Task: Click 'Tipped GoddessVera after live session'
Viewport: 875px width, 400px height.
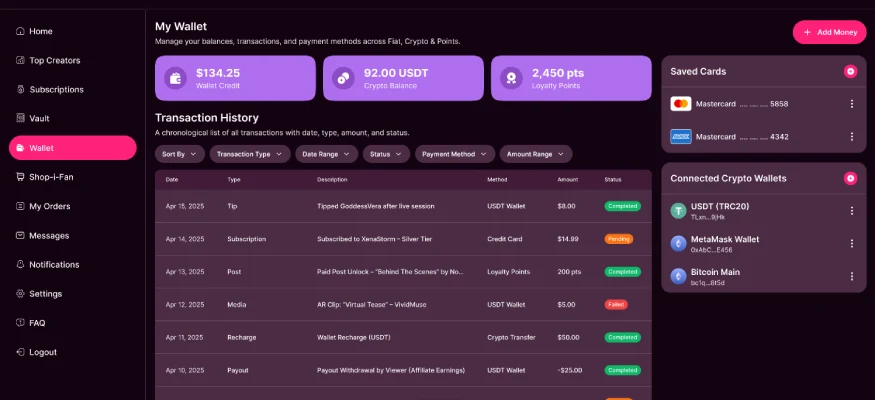Action: point(376,206)
